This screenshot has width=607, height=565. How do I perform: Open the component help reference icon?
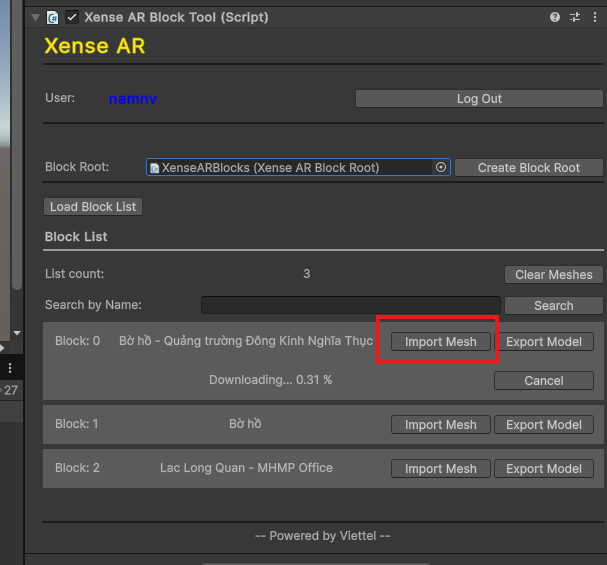click(555, 17)
